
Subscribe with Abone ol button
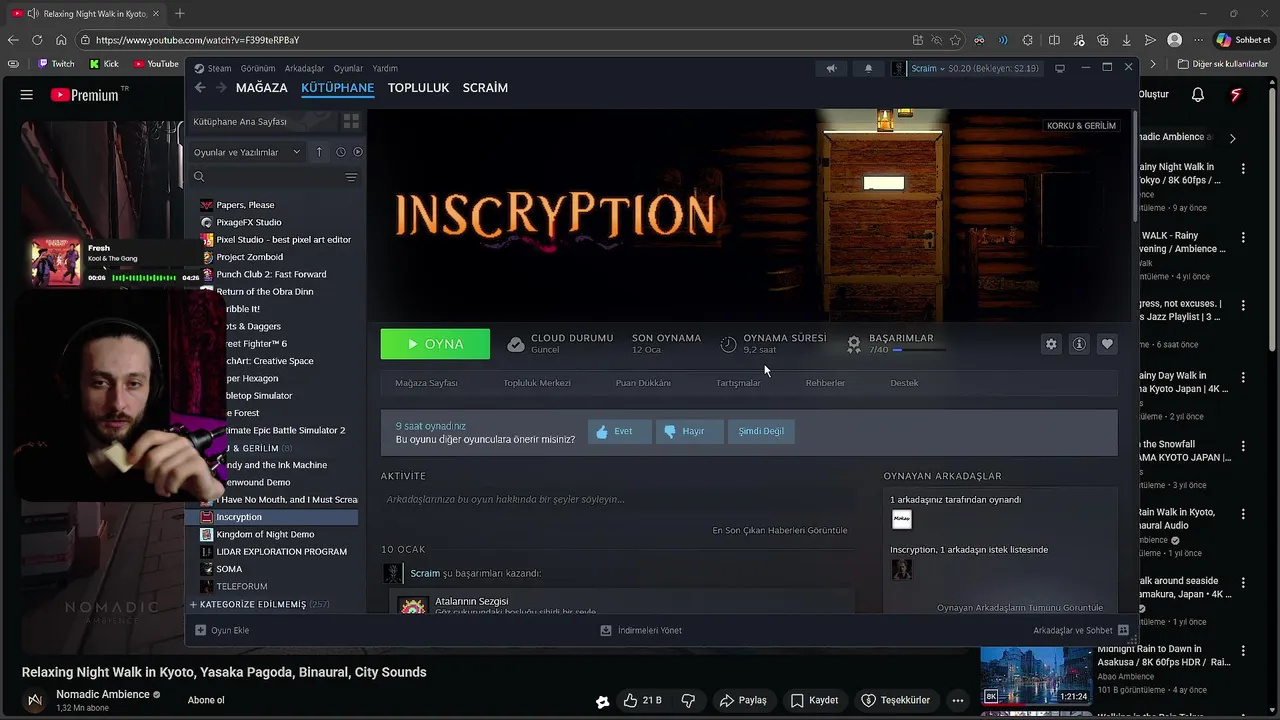coord(206,700)
